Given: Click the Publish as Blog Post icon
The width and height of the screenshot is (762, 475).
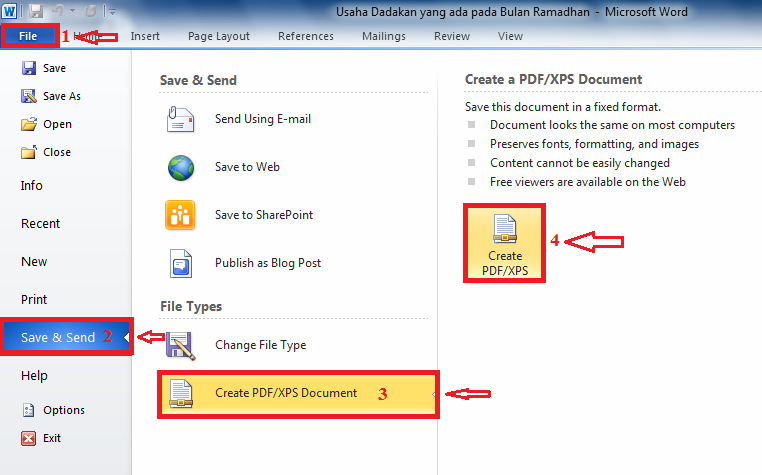Looking at the screenshot, I should (x=181, y=263).
